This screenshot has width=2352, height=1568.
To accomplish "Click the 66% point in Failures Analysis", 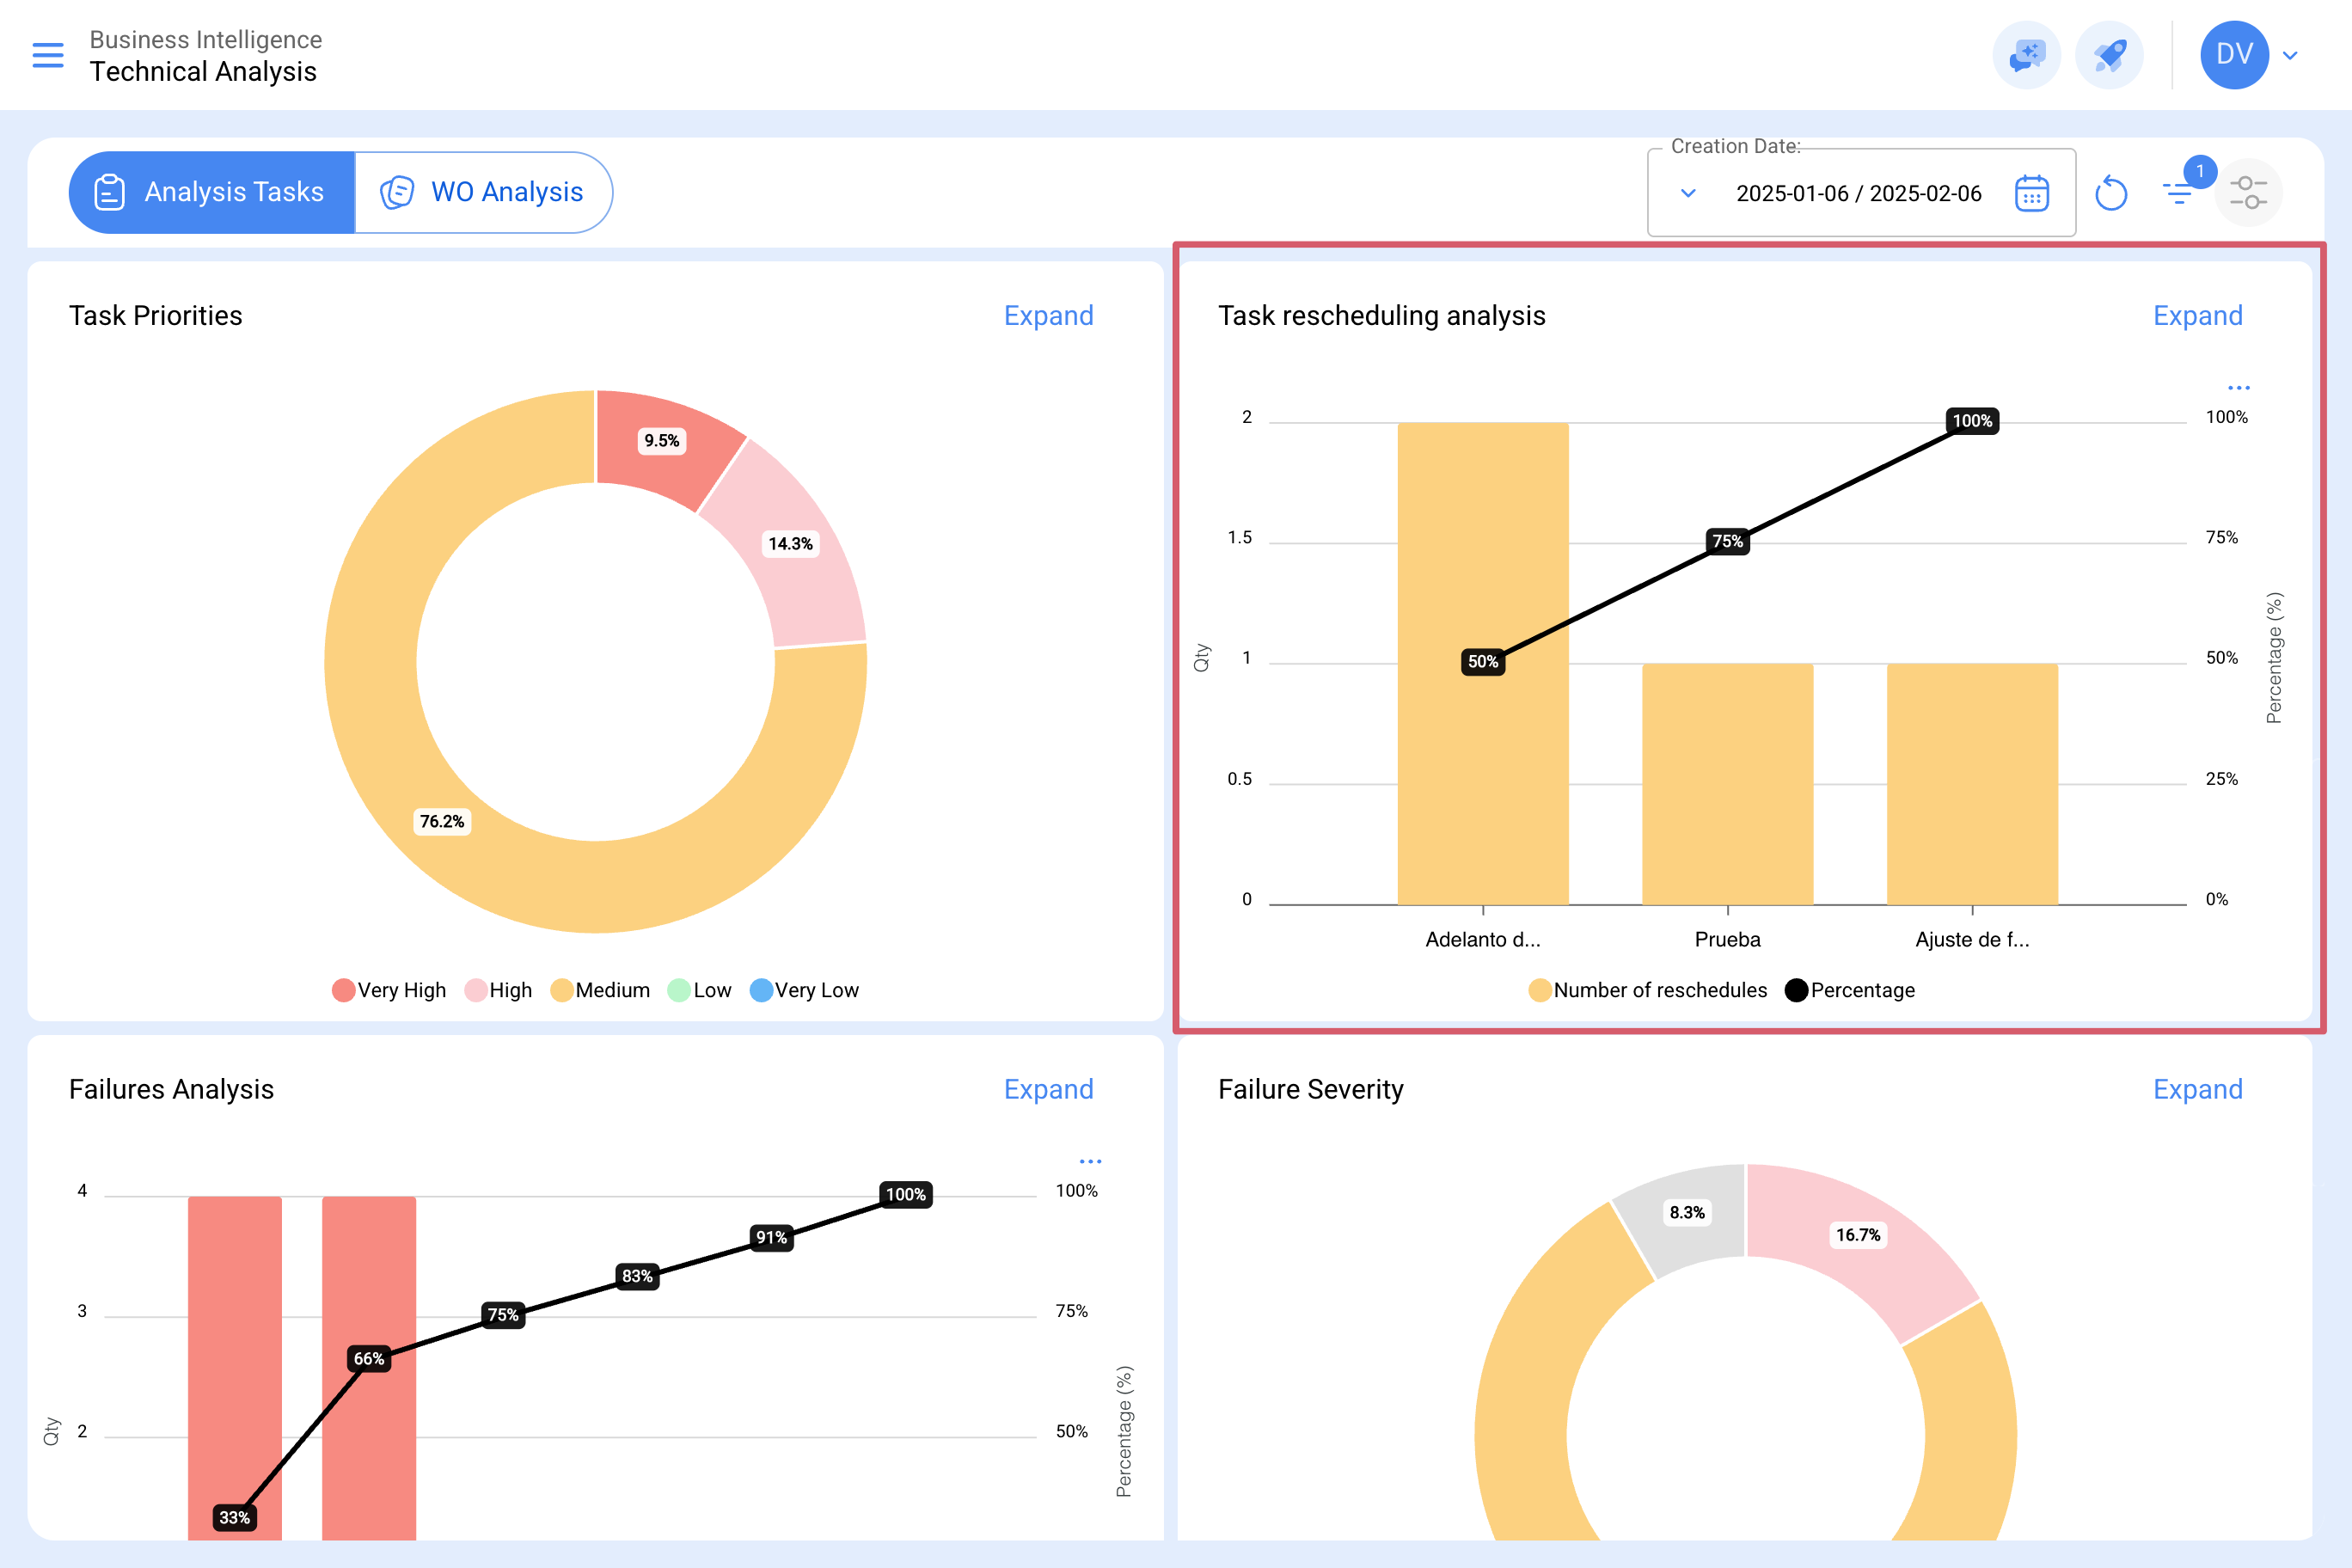I will (368, 1359).
